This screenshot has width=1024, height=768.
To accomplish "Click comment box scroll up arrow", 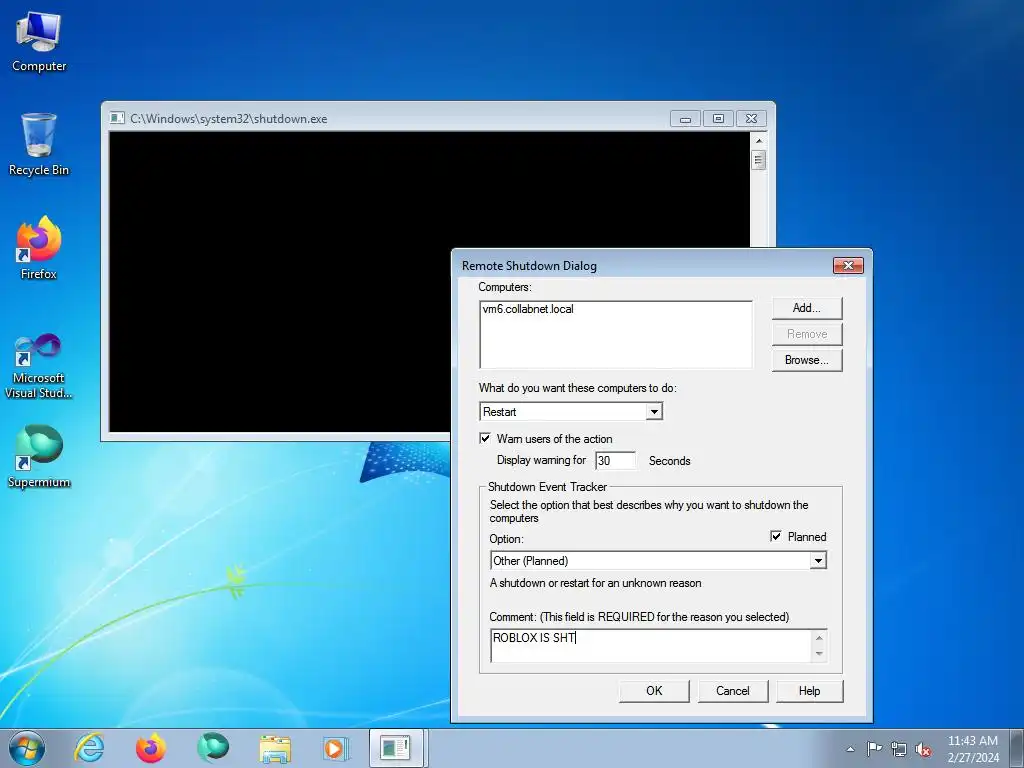I will click(819, 637).
